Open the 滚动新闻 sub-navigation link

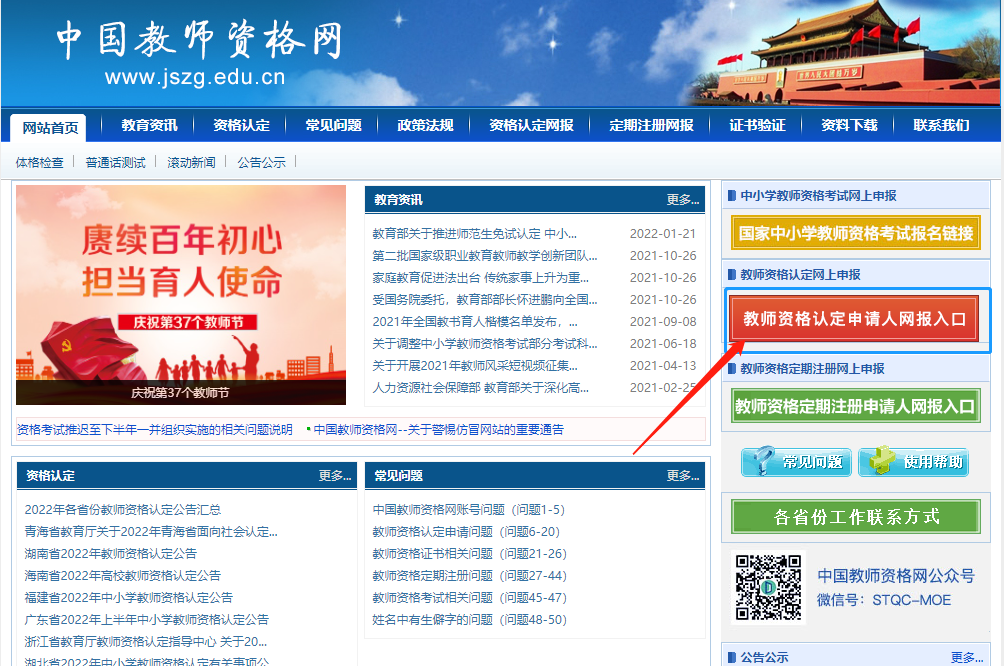coord(191,163)
